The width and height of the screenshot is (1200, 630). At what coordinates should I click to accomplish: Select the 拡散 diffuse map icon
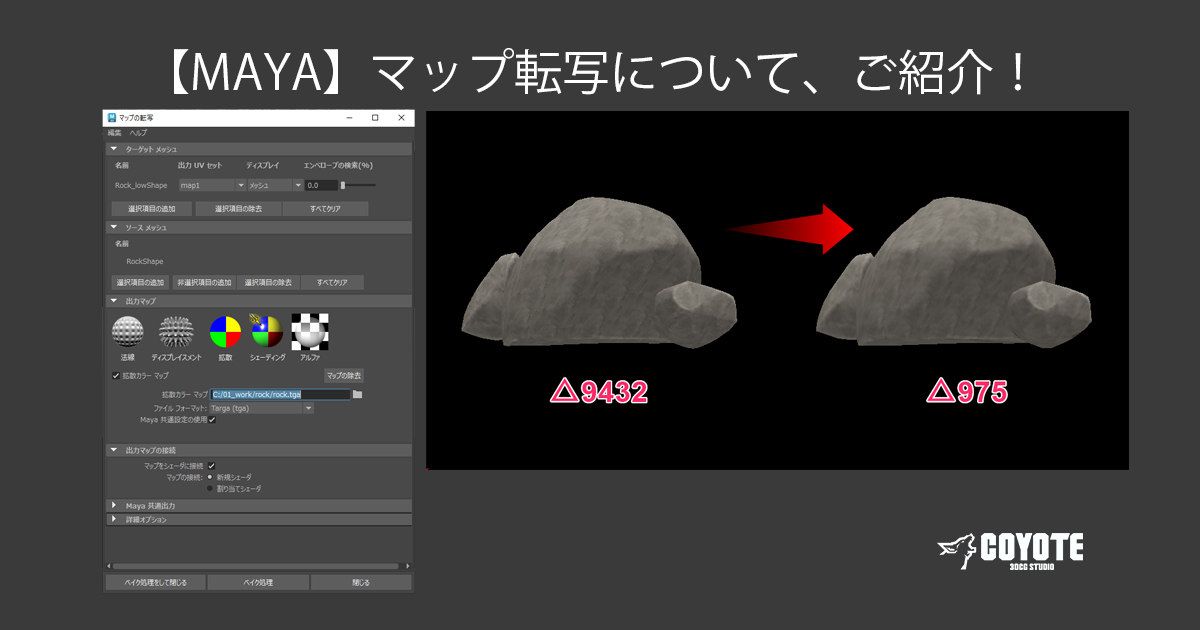pyautogui.click(x=225, y=331)
